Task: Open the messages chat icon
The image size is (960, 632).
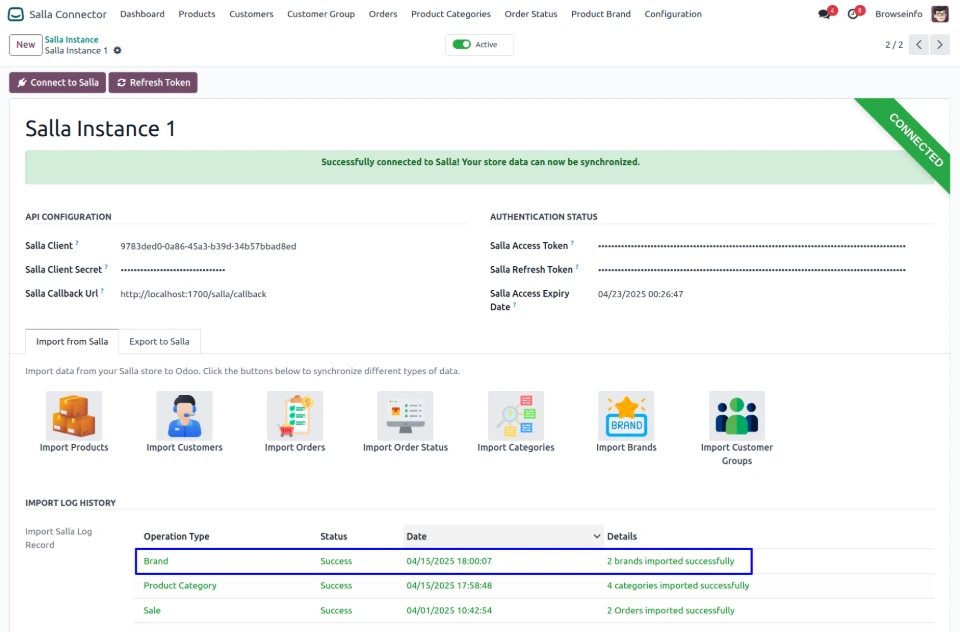Action: [824, 14]
